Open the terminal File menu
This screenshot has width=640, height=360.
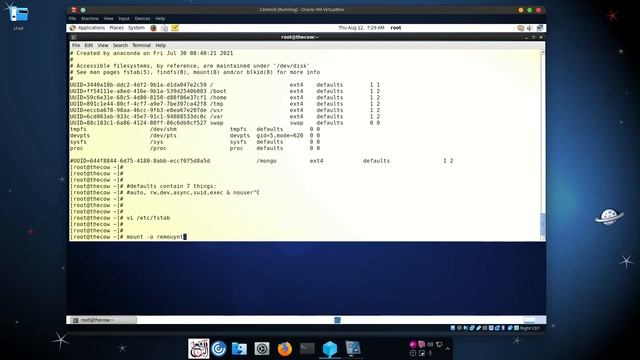tap(76, 45)
